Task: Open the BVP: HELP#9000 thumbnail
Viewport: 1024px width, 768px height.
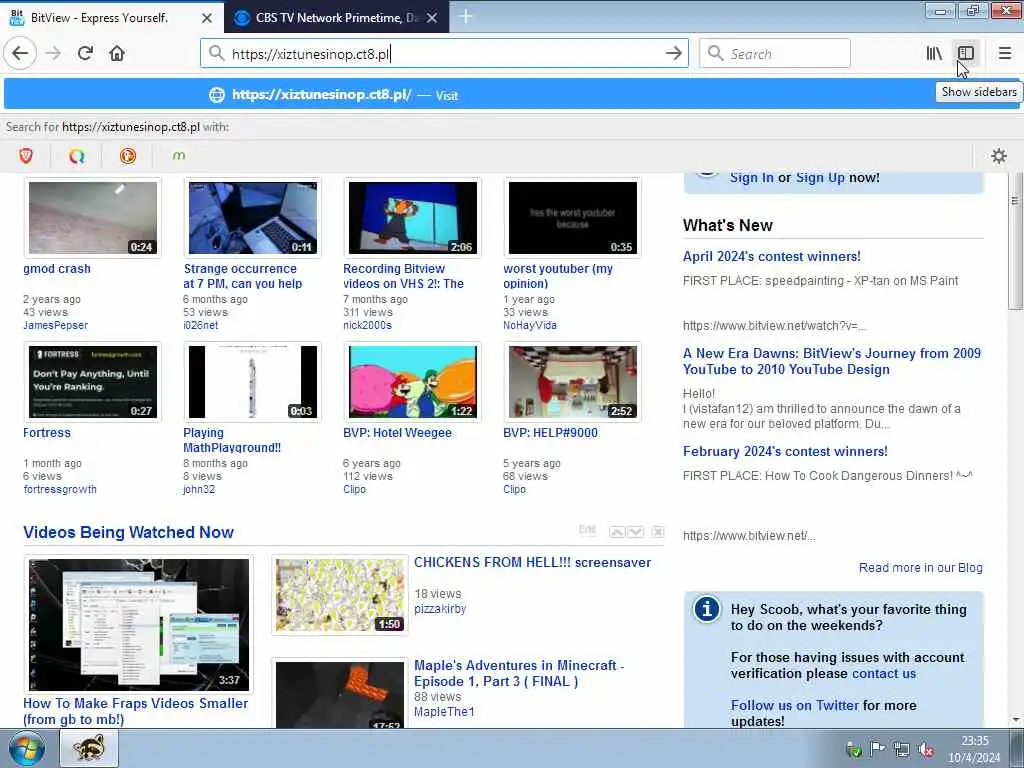Action: (573, 381)
